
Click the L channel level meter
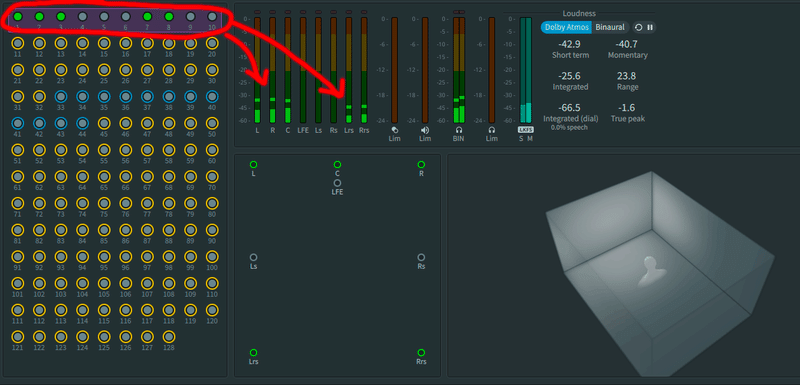[x=257, y=70]
